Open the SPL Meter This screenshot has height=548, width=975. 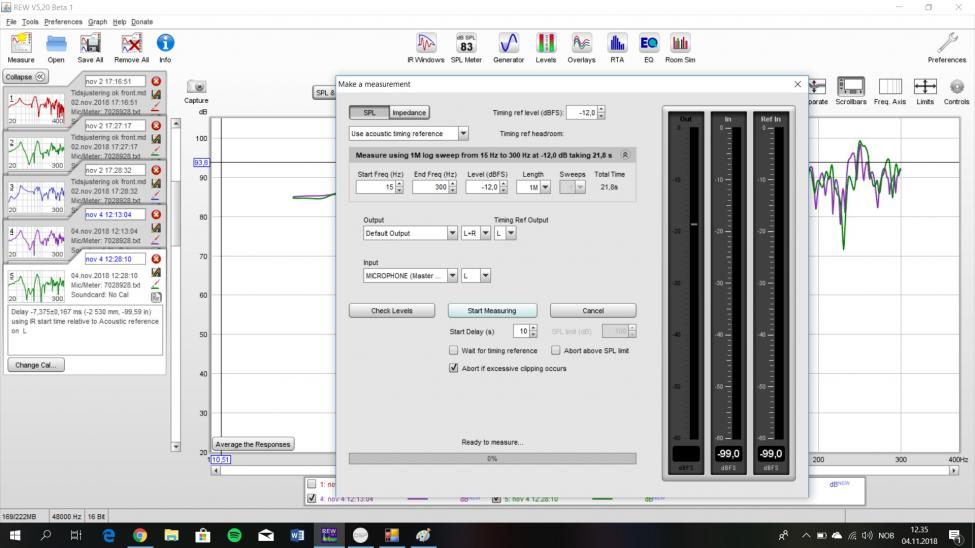(466, 45)
